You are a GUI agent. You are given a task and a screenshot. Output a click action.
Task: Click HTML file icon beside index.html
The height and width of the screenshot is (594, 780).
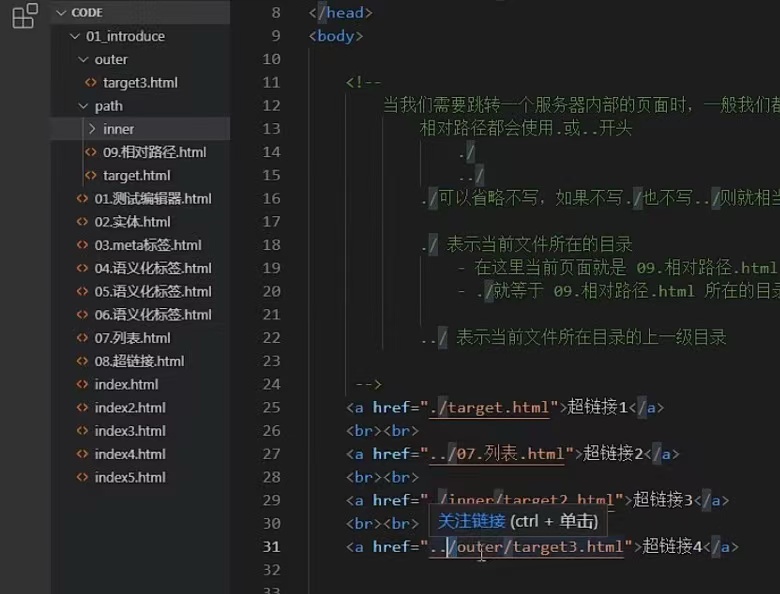click(x=82, y=385)
